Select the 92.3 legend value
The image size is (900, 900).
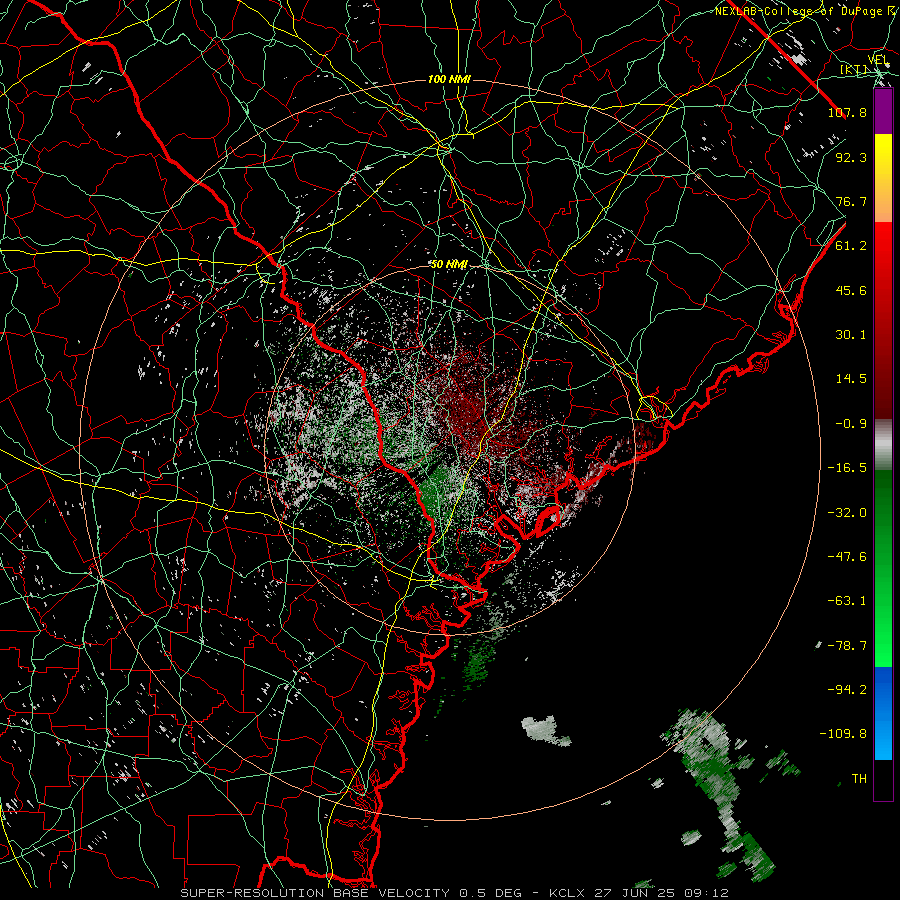point(851,157)
